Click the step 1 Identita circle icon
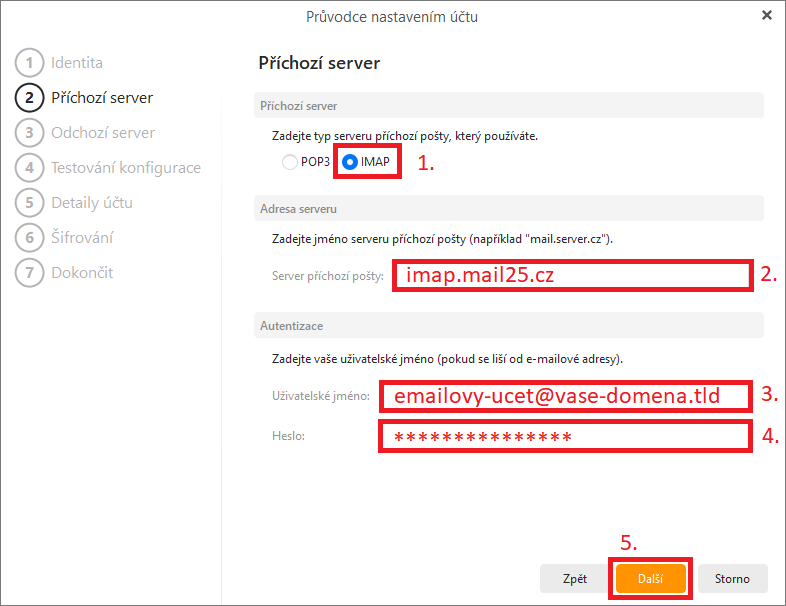 pos(30,63)
